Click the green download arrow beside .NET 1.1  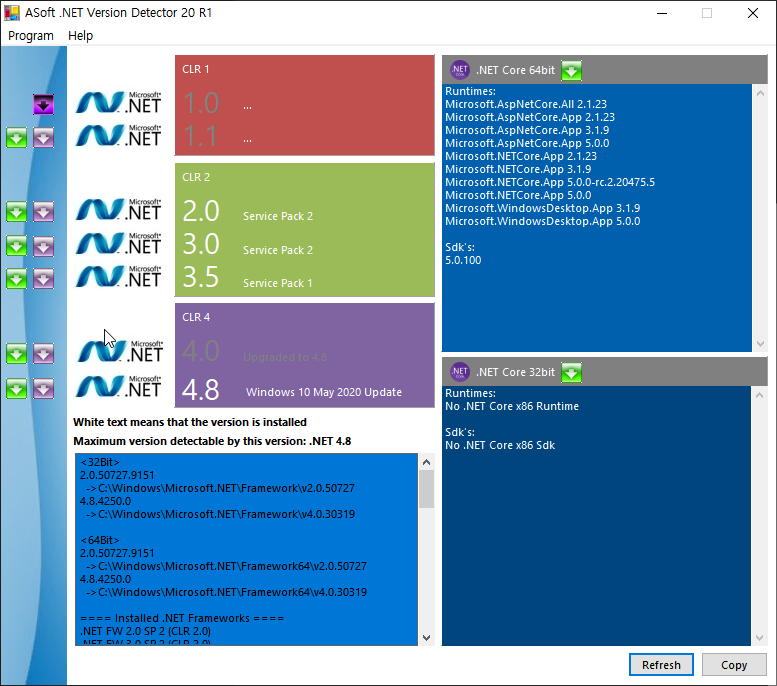[x=16, y=138]
